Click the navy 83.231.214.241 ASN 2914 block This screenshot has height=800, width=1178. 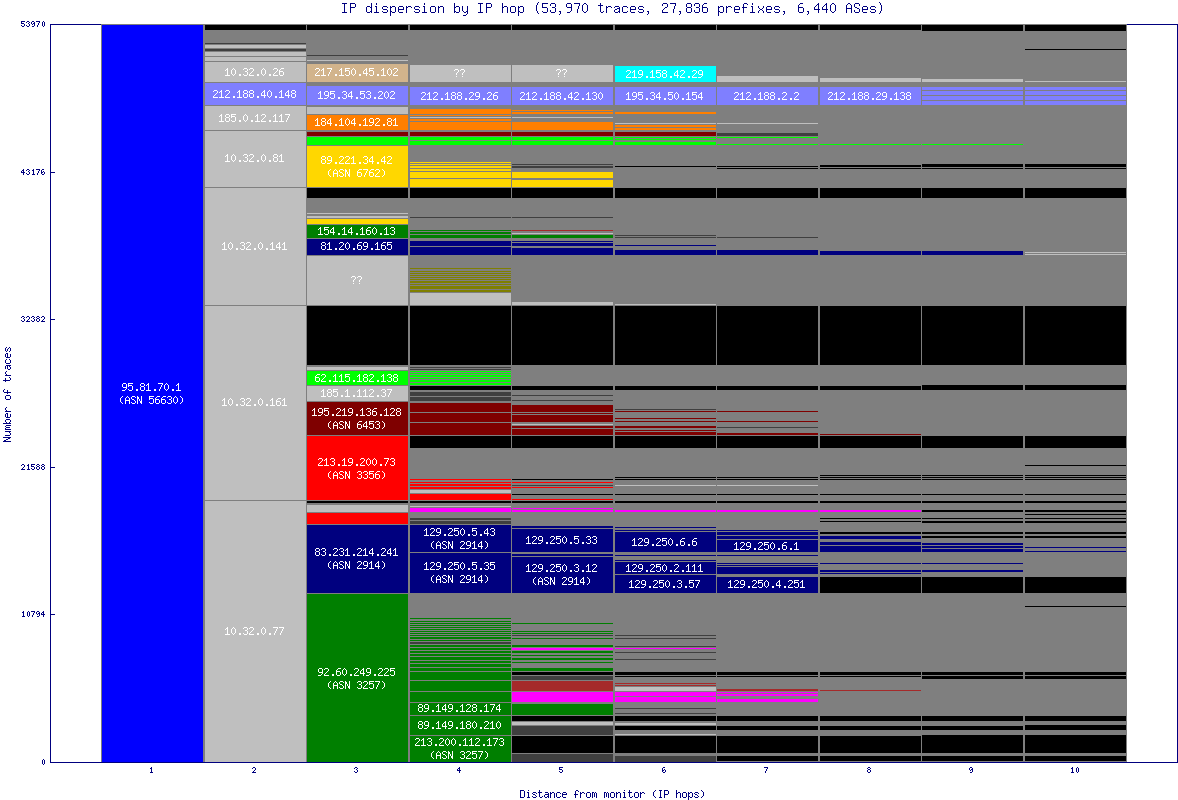click(x=356, y=558)
